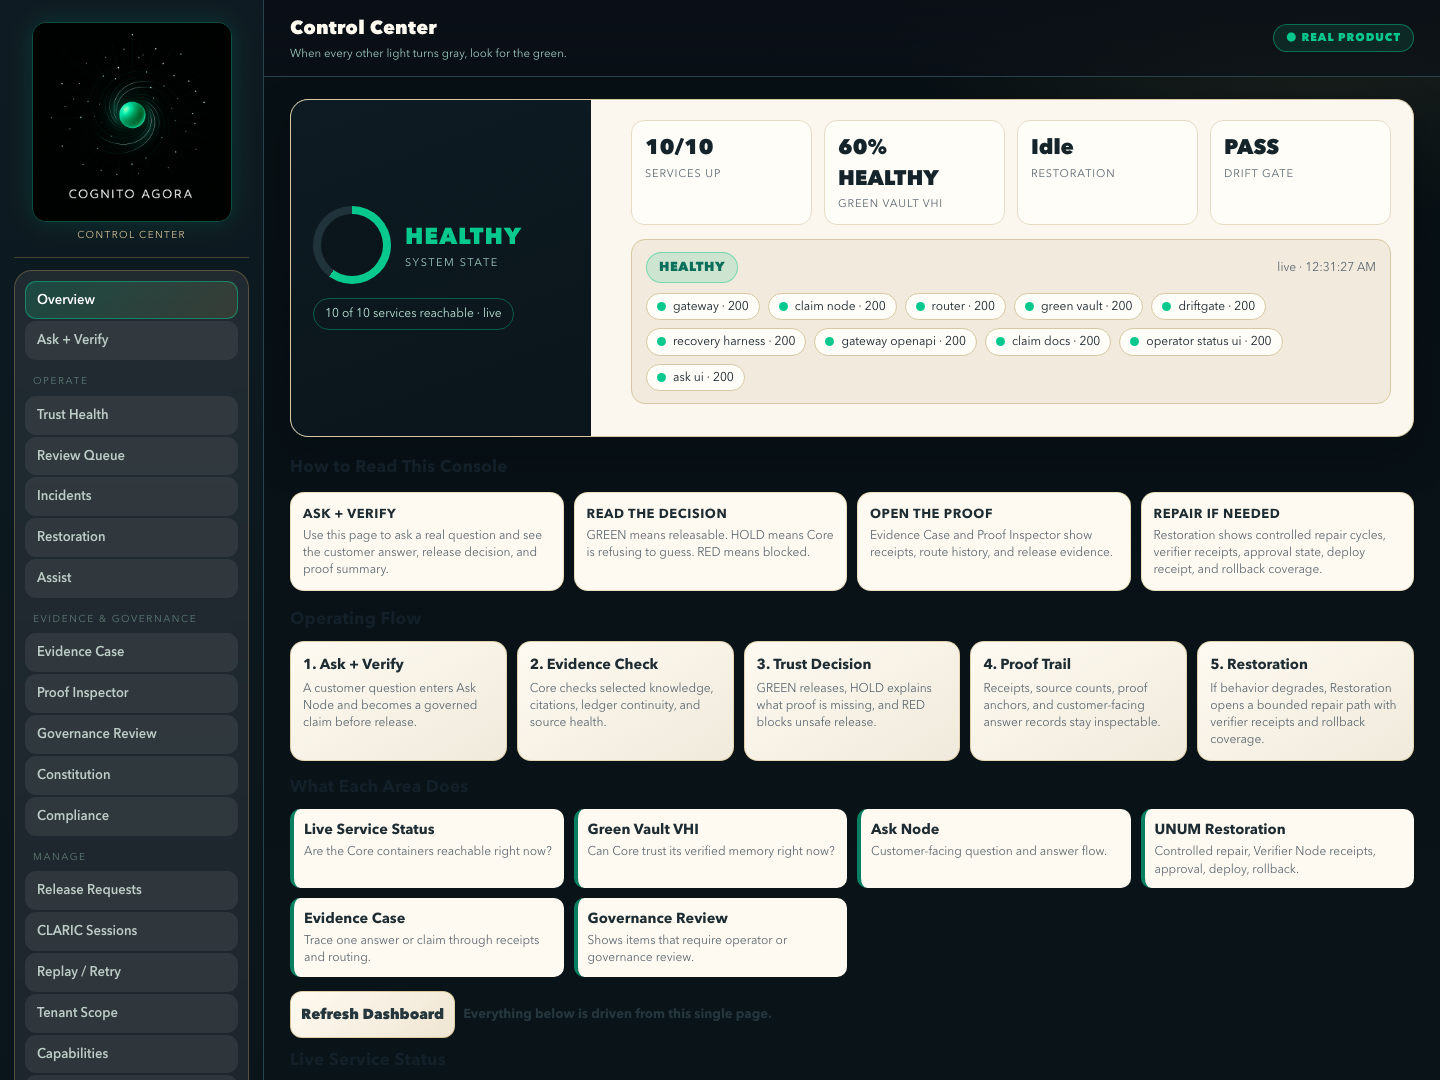Screen dimensions: 1440x1080
Task: Click the '2. Evidence Check' flow card
Action: pos(625,701)
